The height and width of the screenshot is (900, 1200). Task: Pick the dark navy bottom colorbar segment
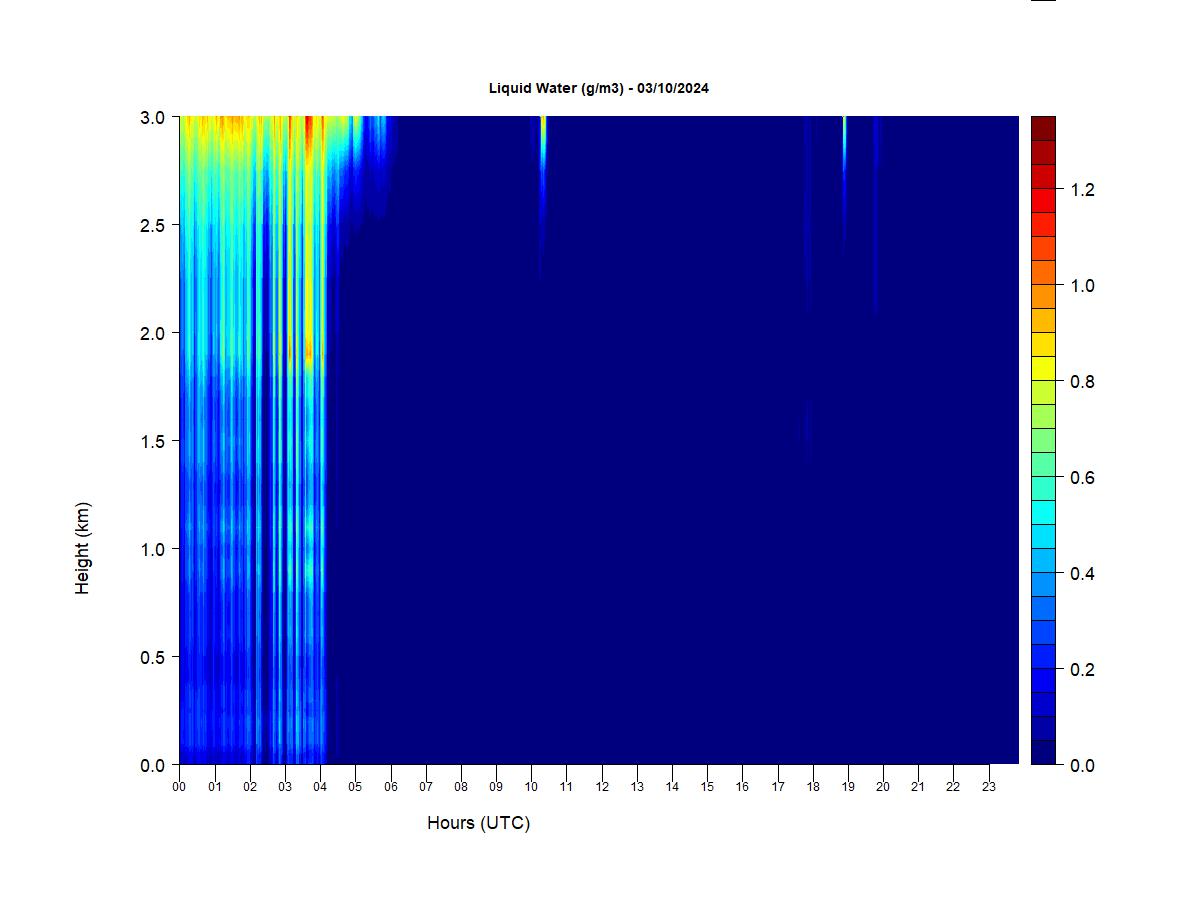[x=1043, y=753]
